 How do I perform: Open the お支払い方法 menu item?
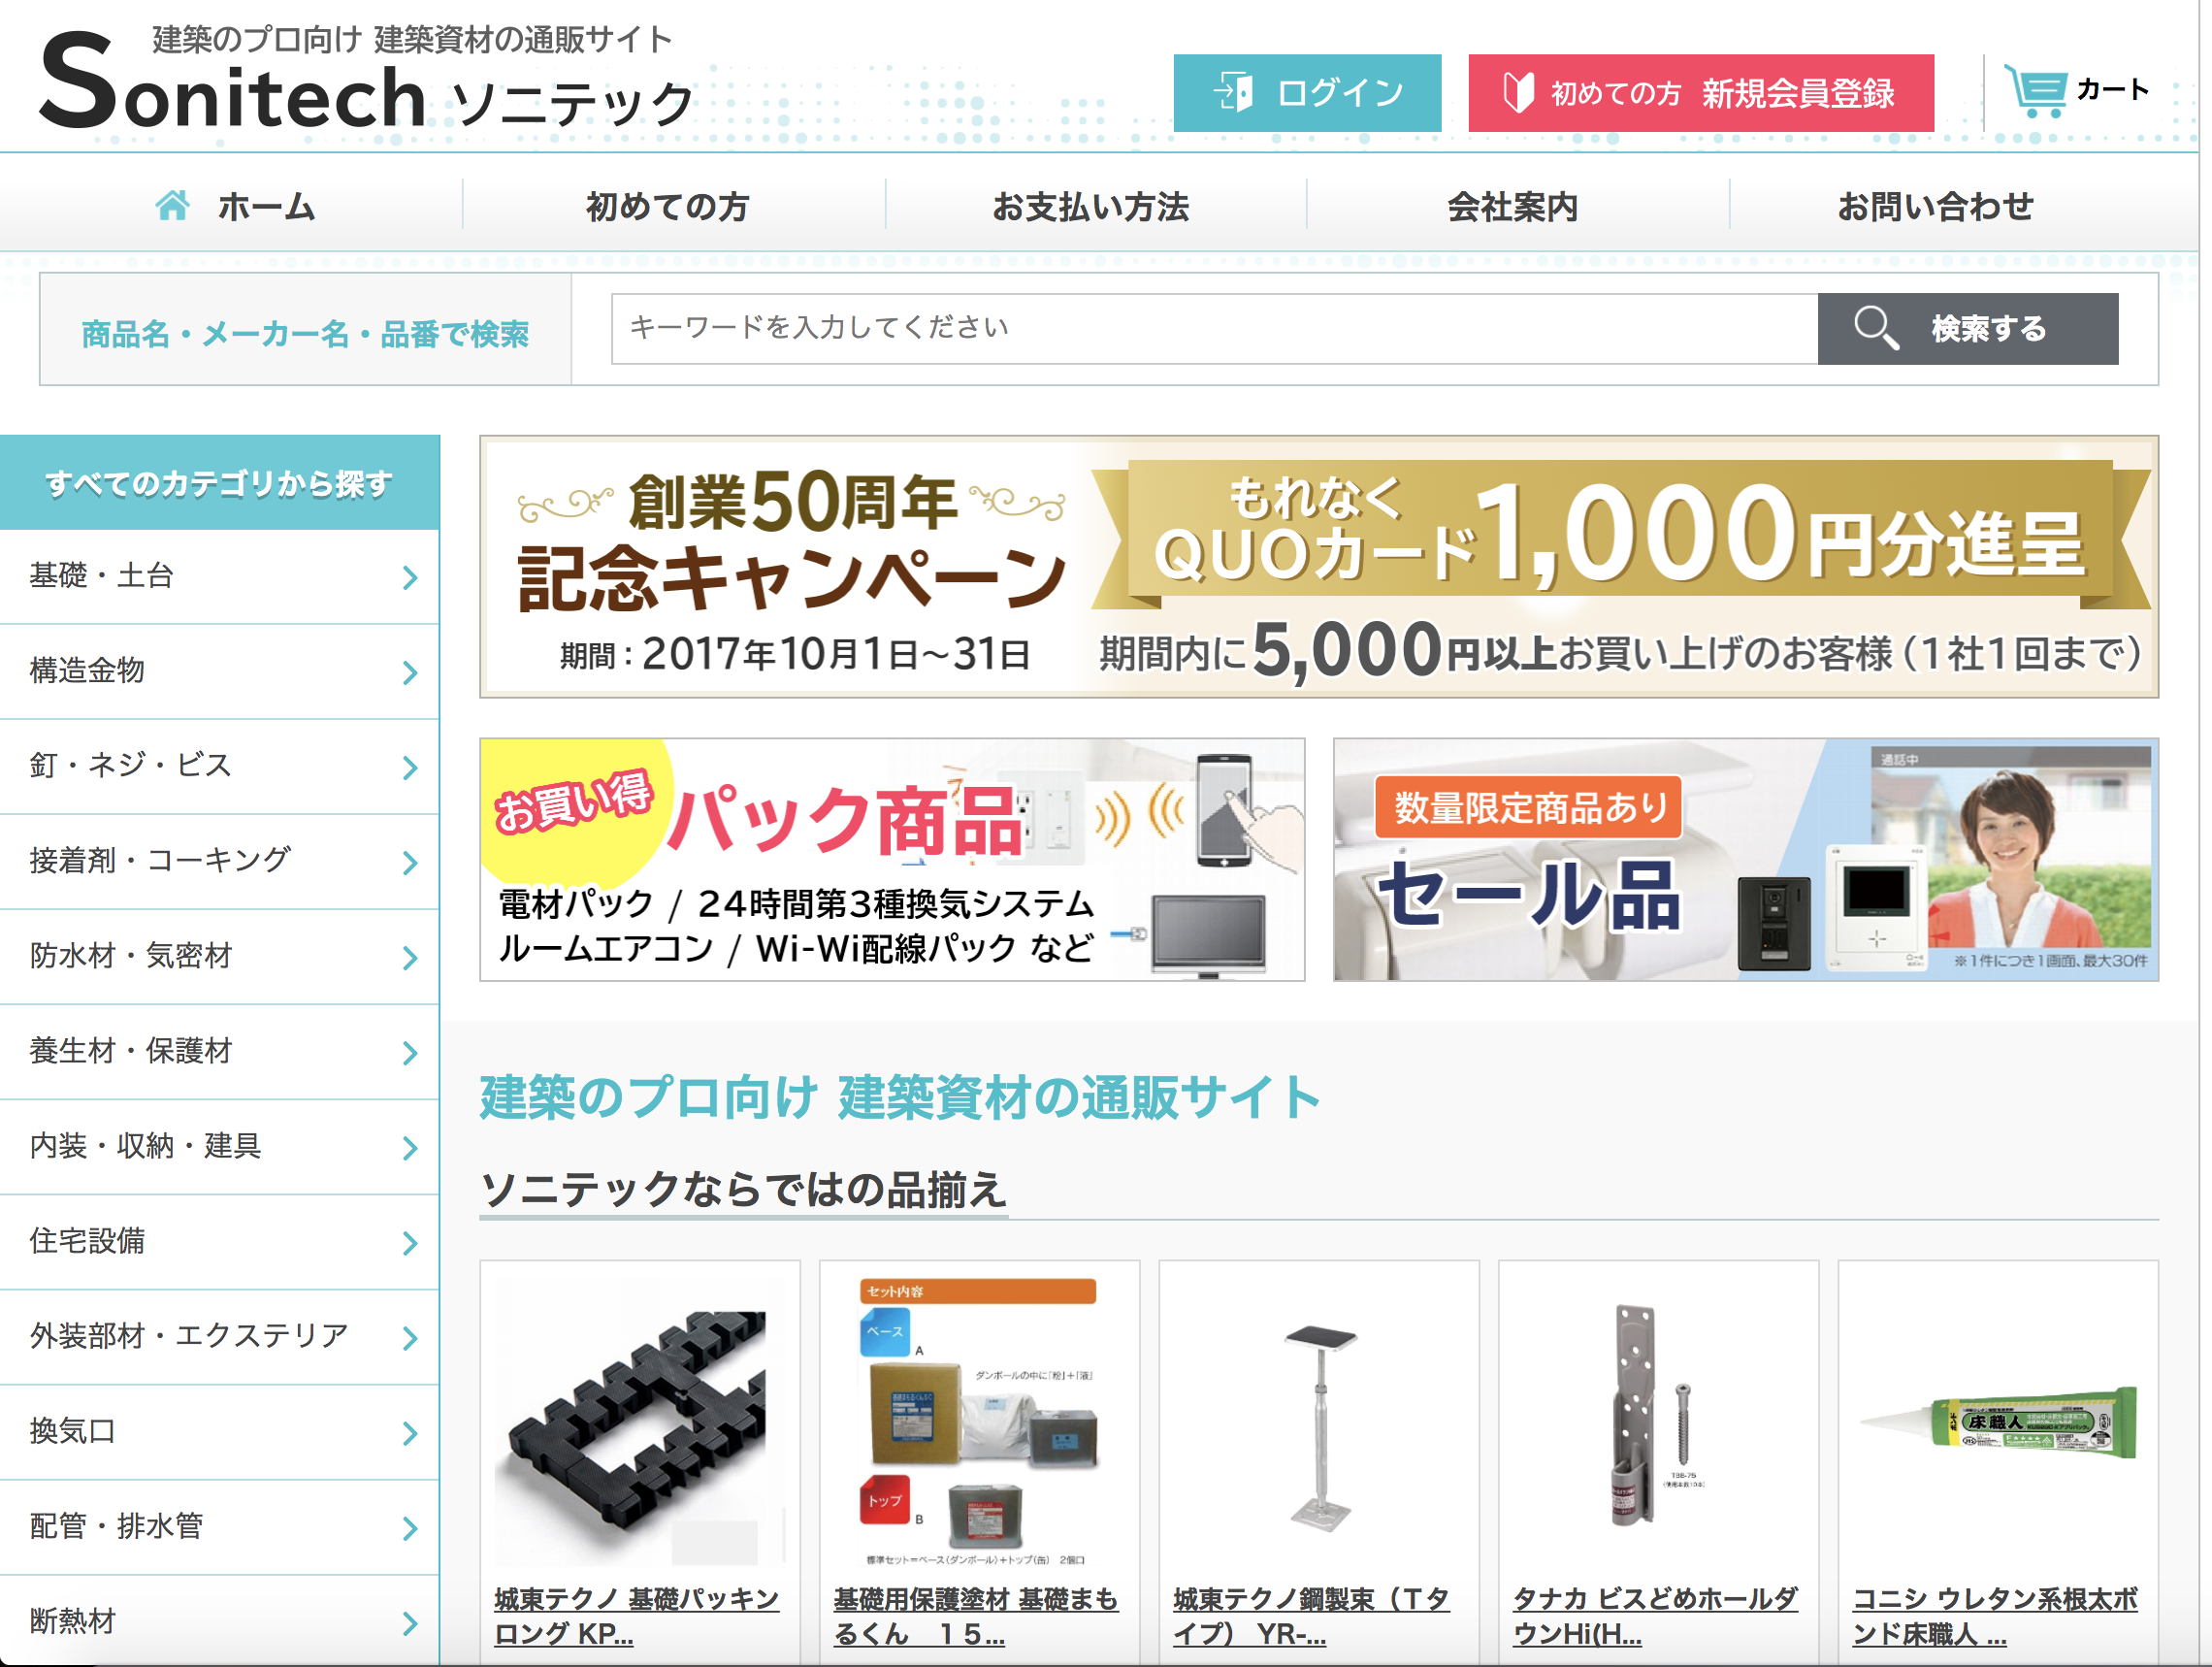(1091, 207)
